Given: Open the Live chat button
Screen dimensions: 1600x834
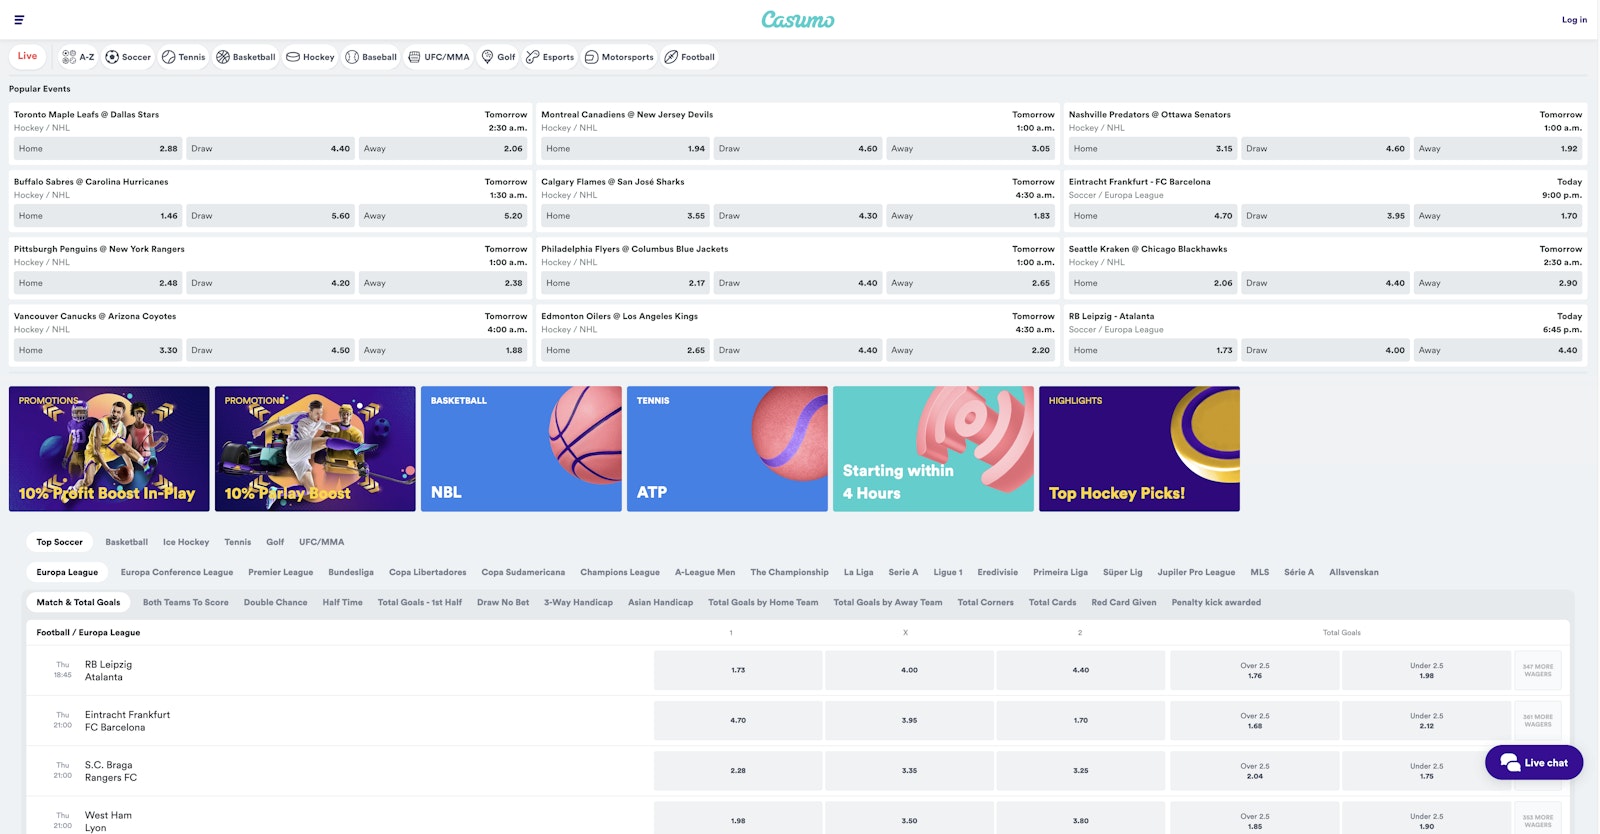Looking at the screenshot, I should pyautogui.click(x=1533, y=763).
